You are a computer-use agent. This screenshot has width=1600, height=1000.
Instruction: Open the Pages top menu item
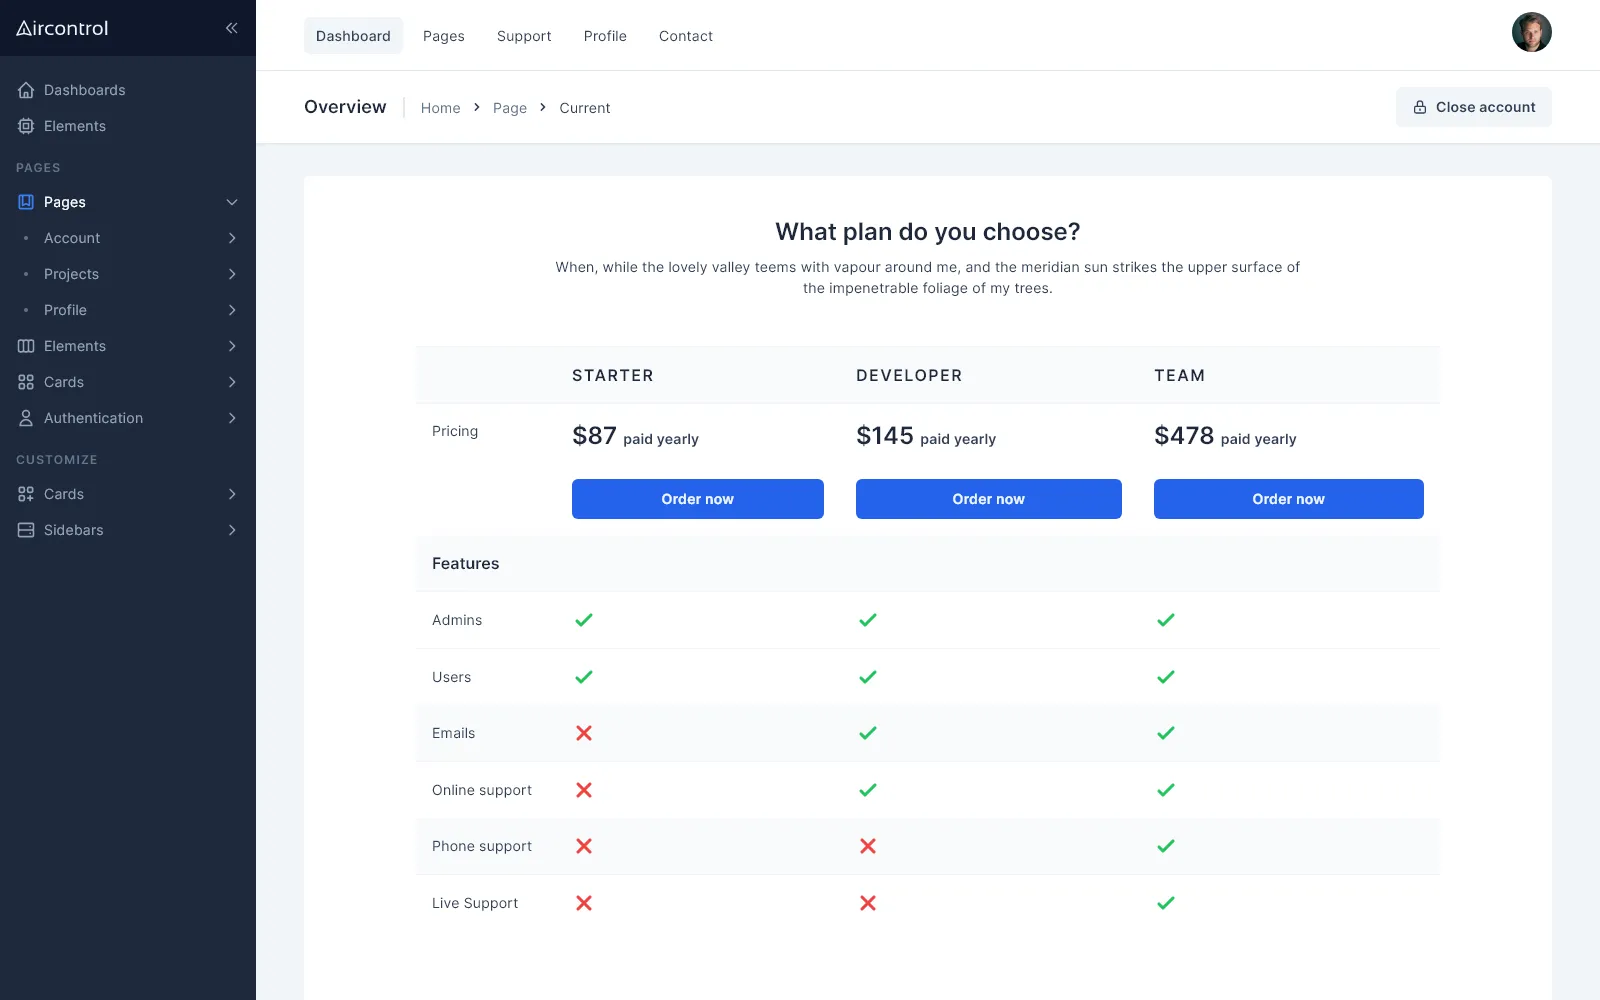444,36
